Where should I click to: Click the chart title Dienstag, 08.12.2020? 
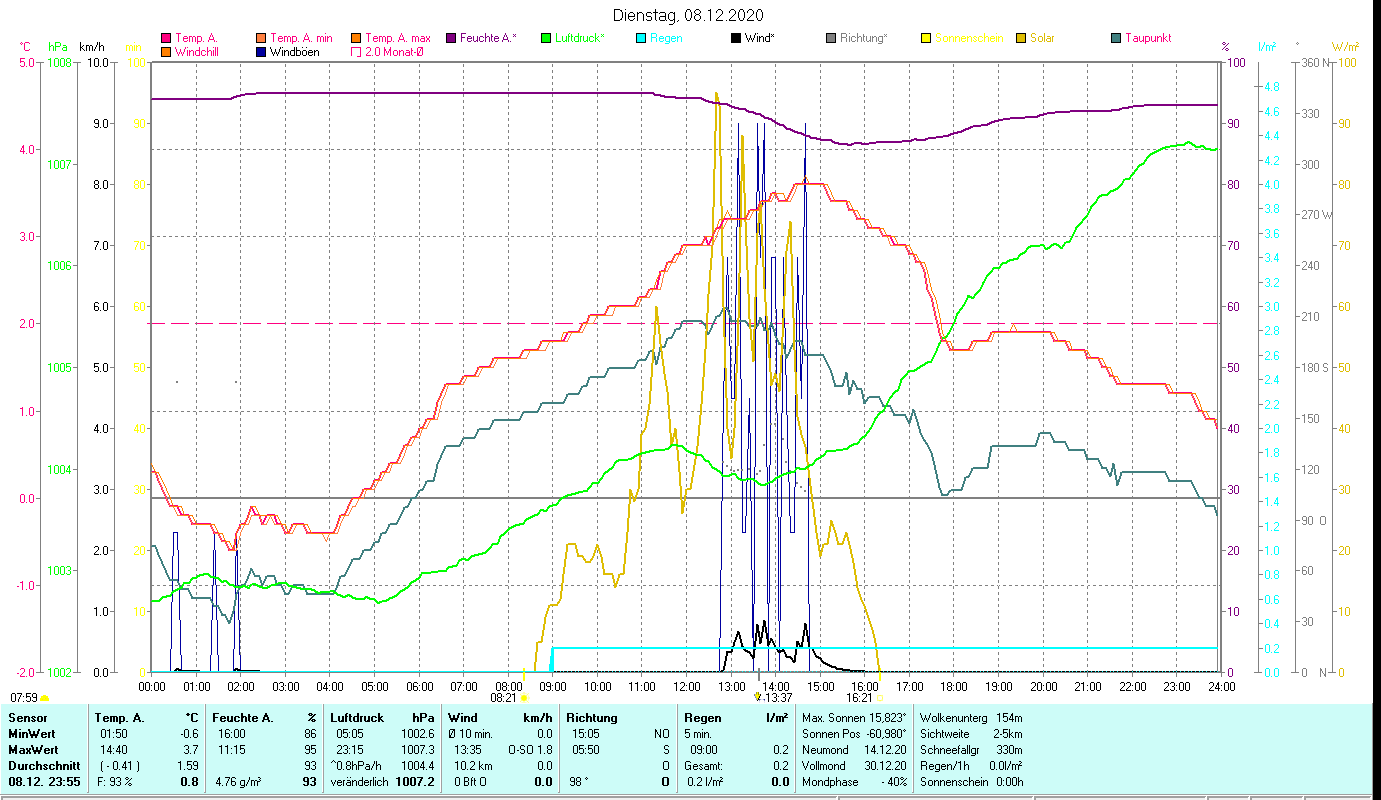click(x=690, y=15)
